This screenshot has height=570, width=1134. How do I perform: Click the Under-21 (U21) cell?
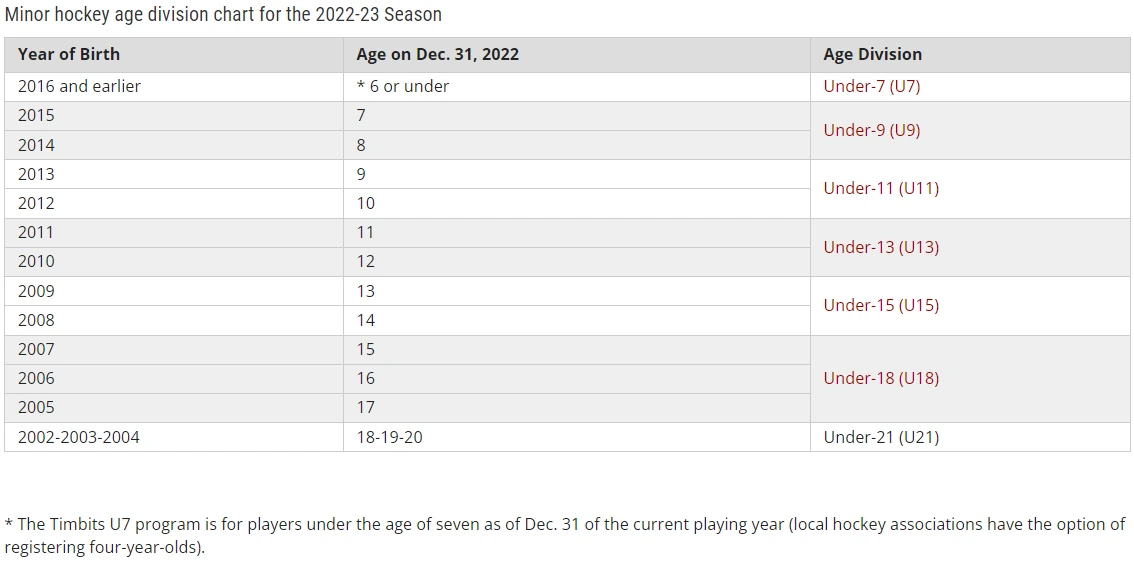click(x=970, y=437)
